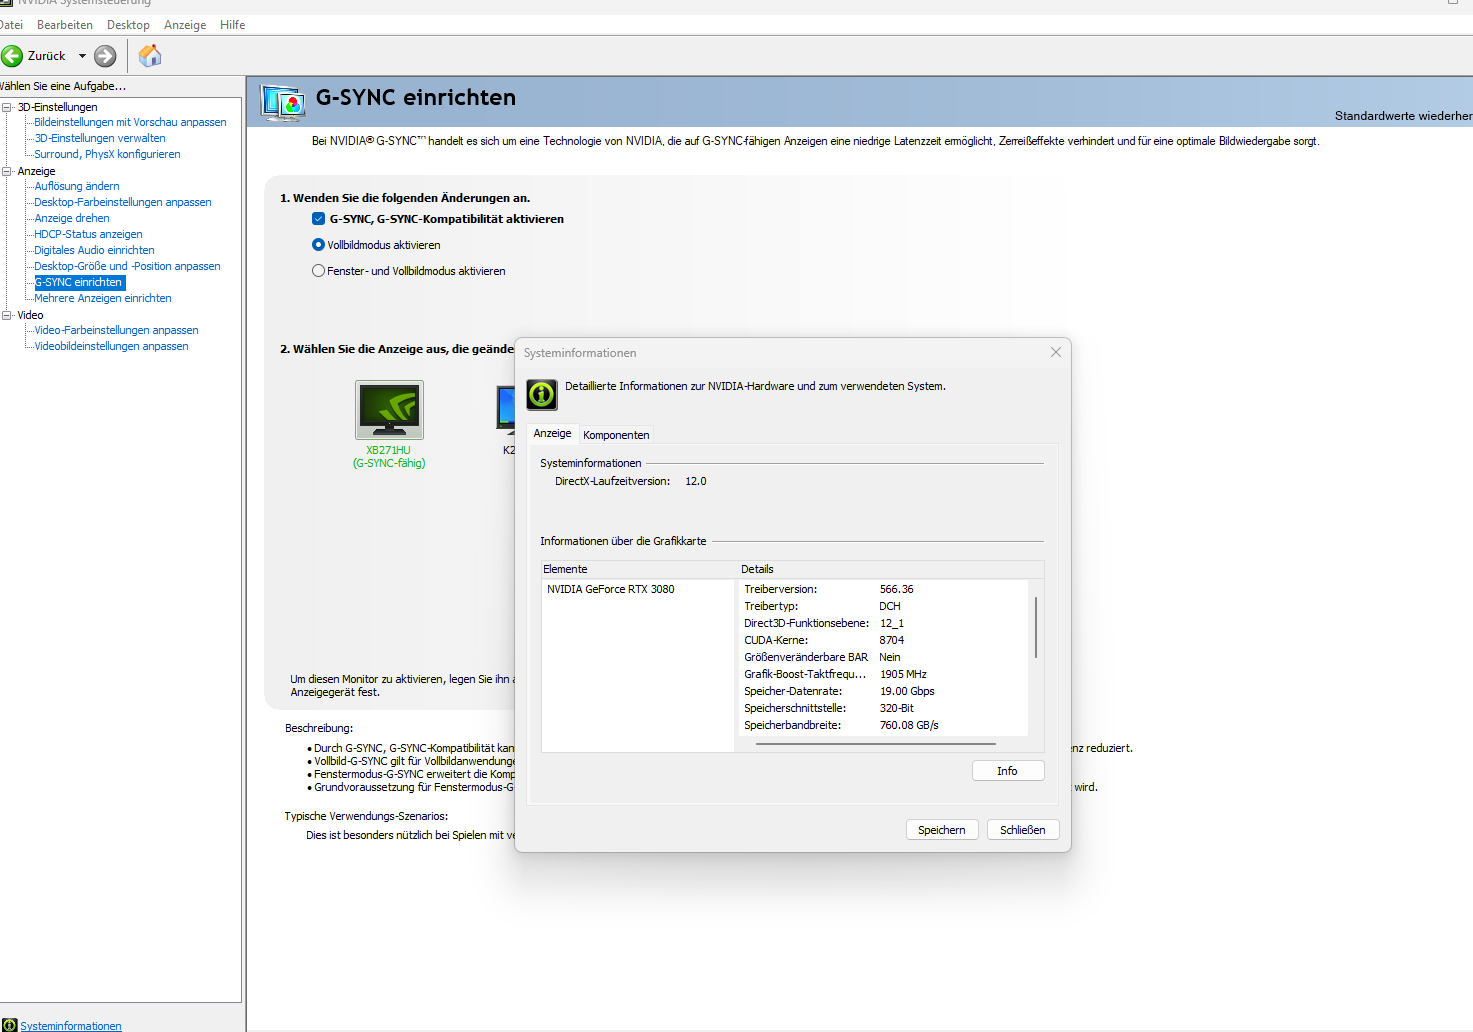Select G-SYNC einrichten in task tree

coord(79,282)
